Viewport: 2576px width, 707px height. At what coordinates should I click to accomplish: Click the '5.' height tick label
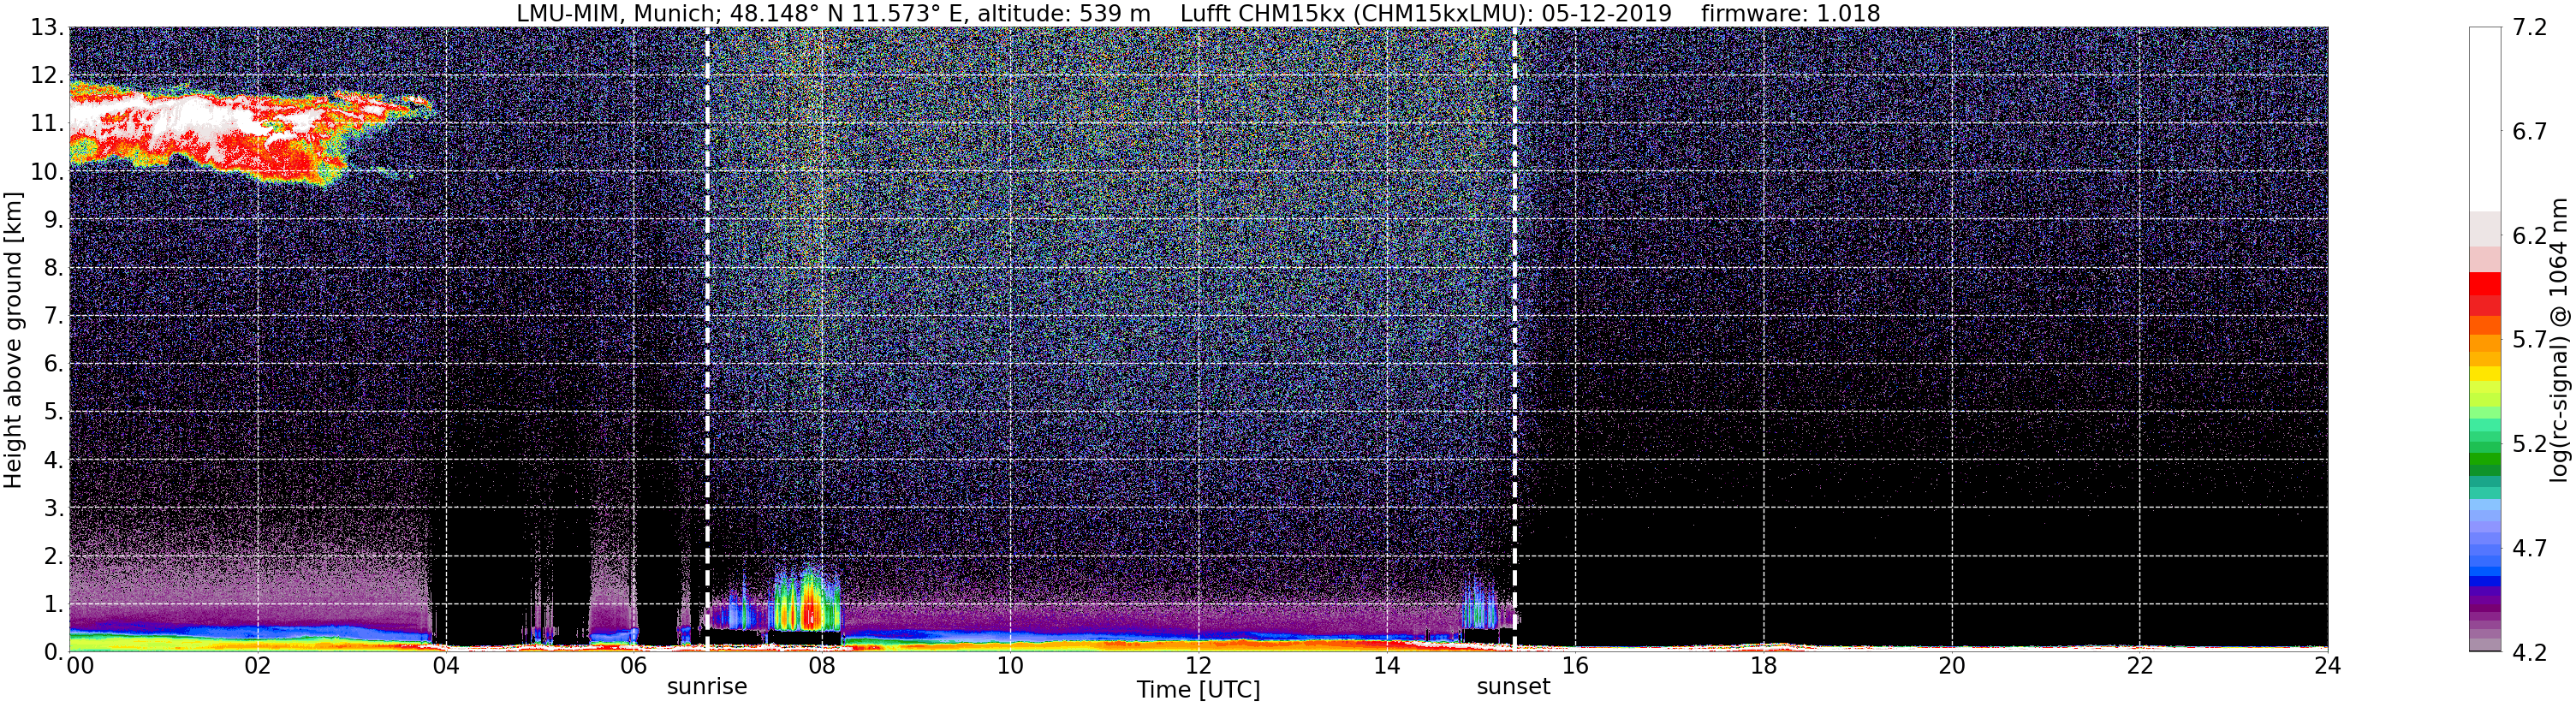[53, 412]
